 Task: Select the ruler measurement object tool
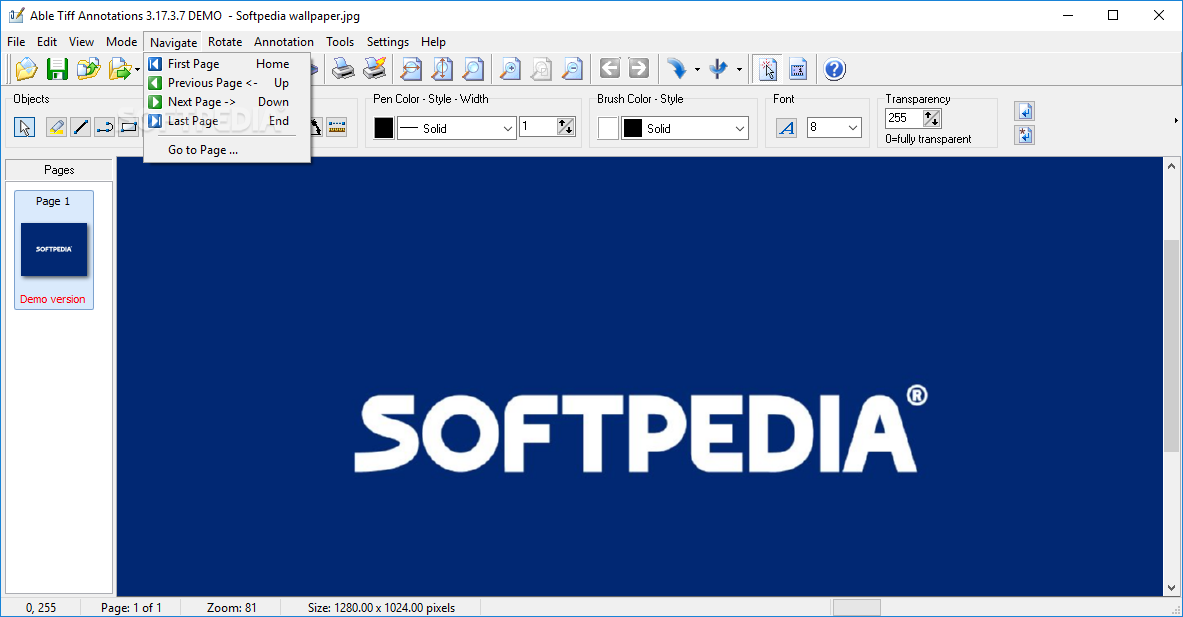(x=337, y=127)
